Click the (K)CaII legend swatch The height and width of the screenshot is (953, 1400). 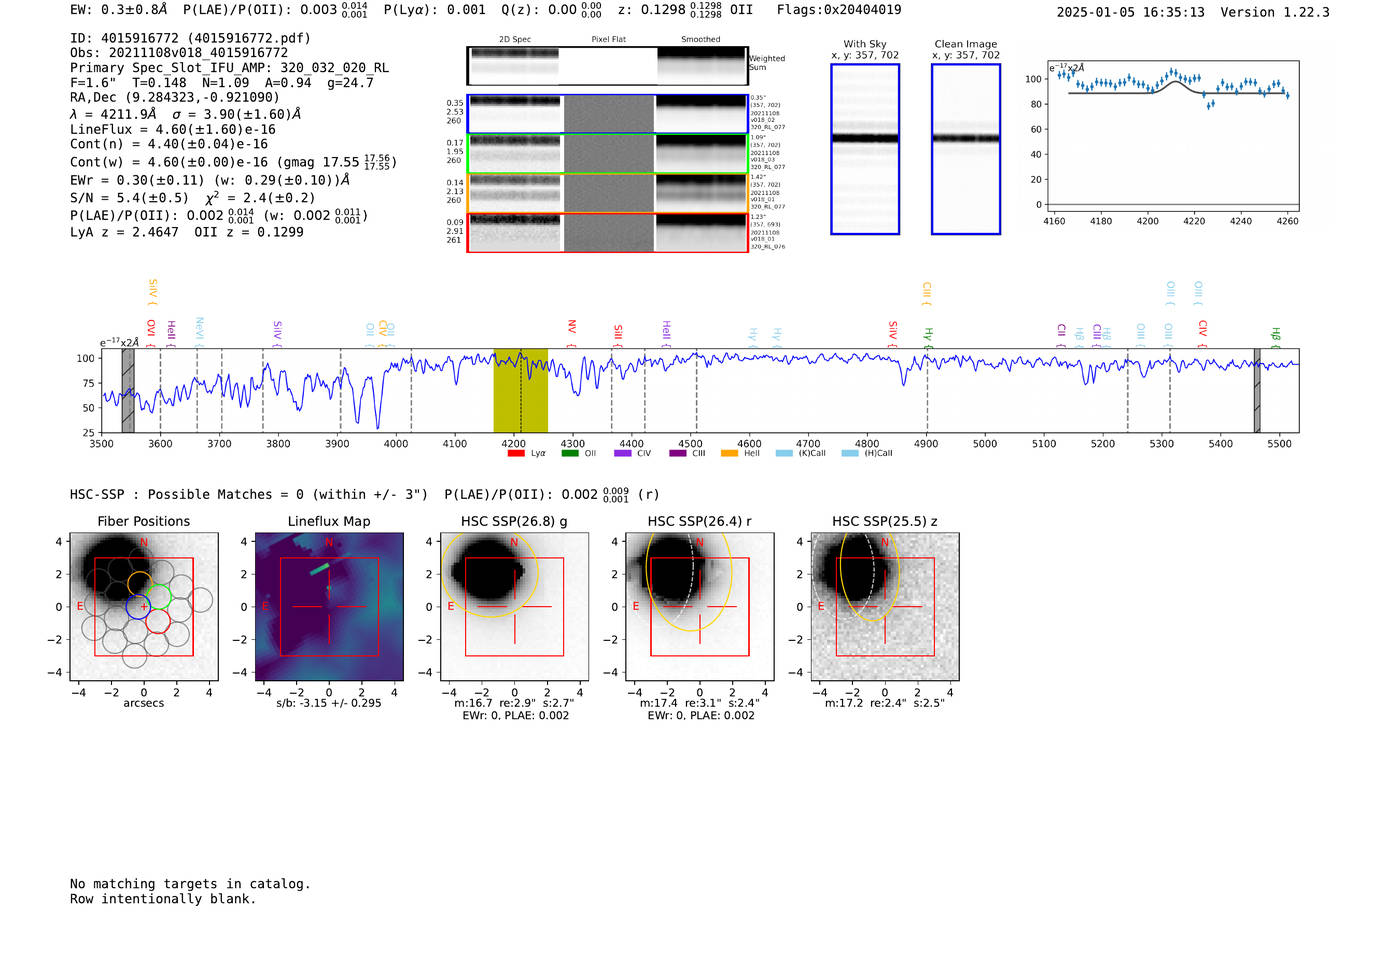pyautogui.click(x=784, y=454)
